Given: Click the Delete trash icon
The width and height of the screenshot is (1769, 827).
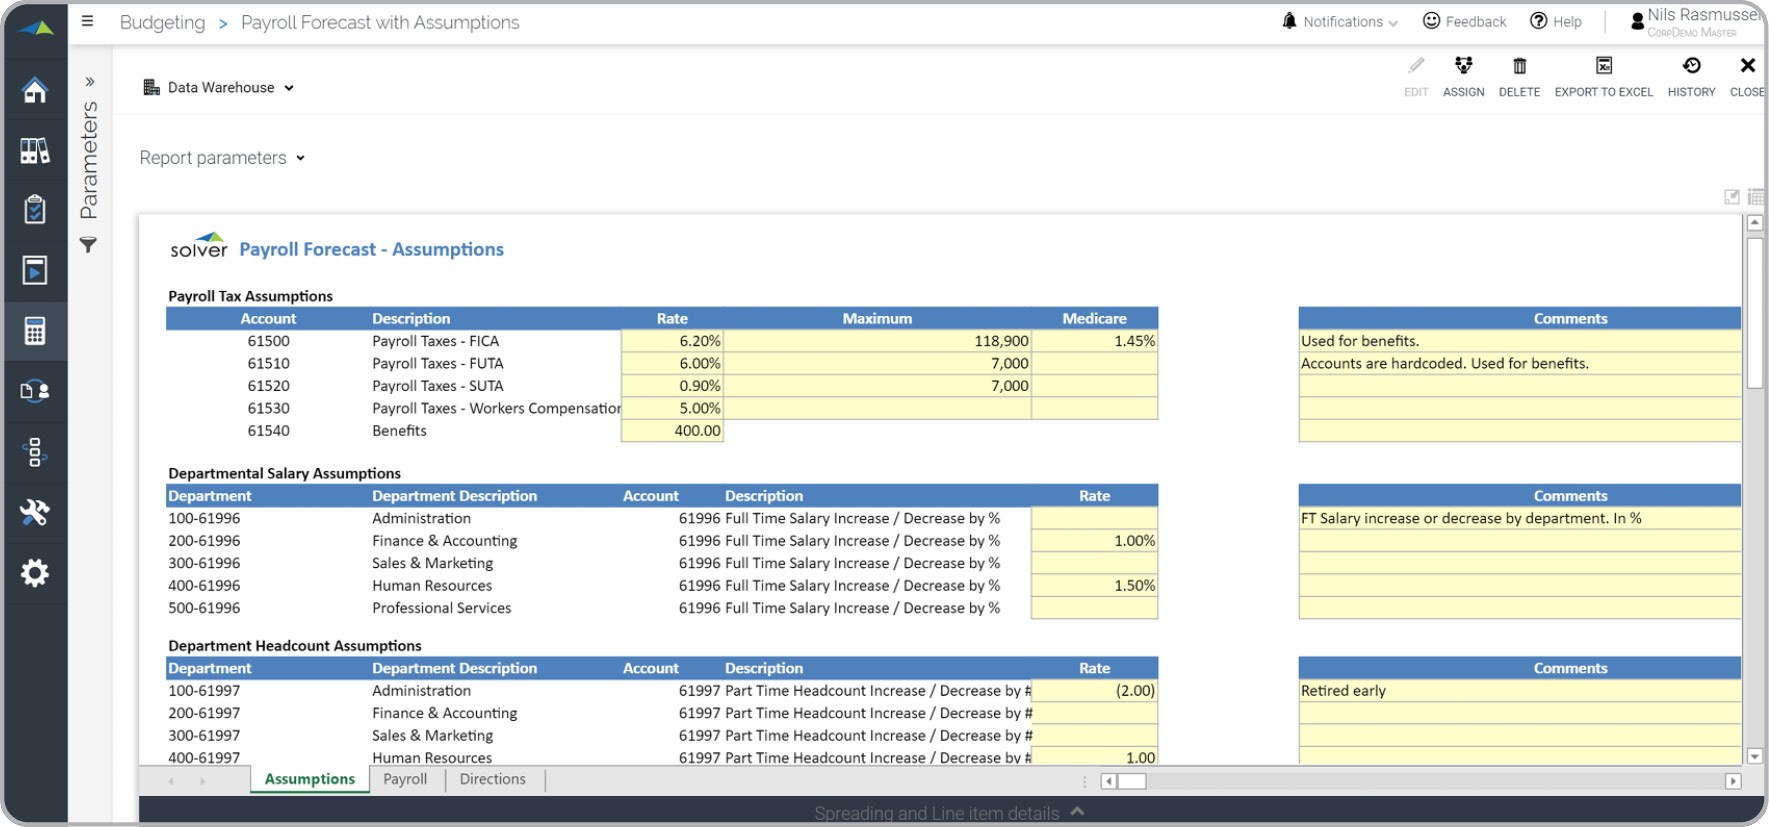Looking at the screenshot, I should tap(1519, 67).
